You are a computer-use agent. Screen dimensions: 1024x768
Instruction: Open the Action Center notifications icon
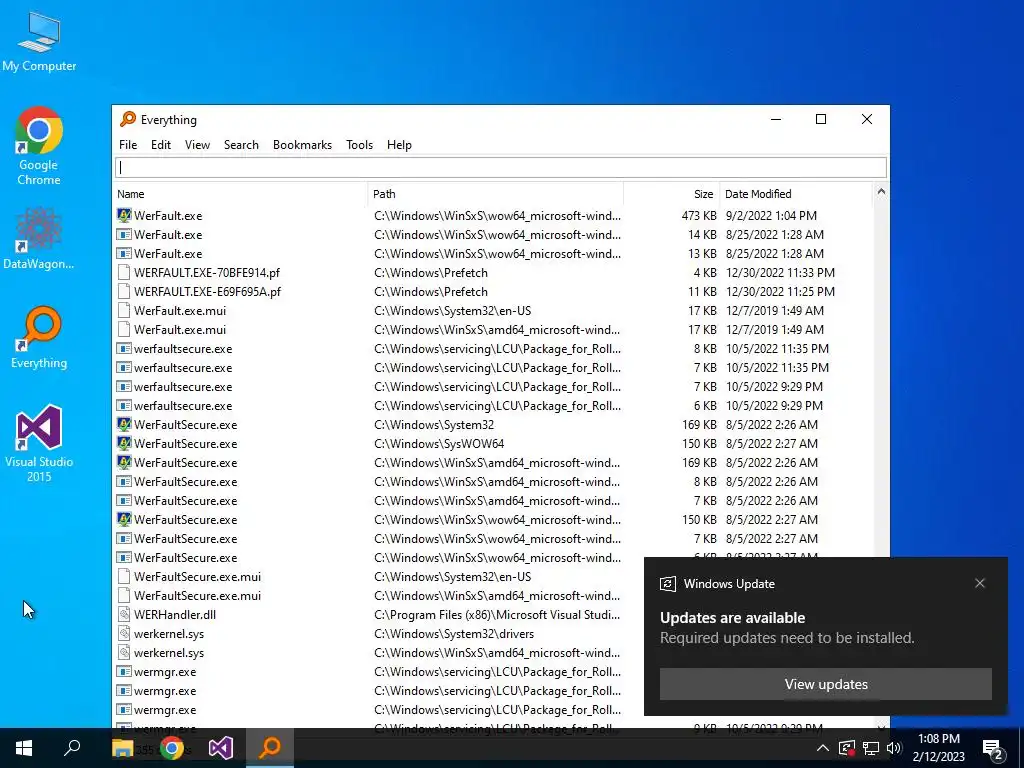[993, 748]
